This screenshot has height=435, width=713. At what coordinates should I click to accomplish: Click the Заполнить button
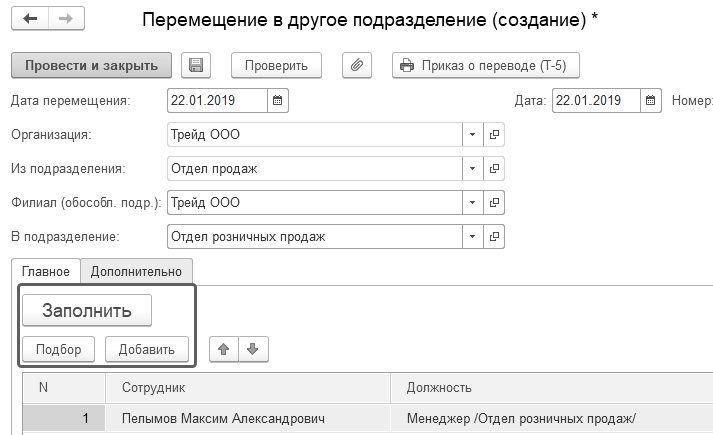coord(86,310)
